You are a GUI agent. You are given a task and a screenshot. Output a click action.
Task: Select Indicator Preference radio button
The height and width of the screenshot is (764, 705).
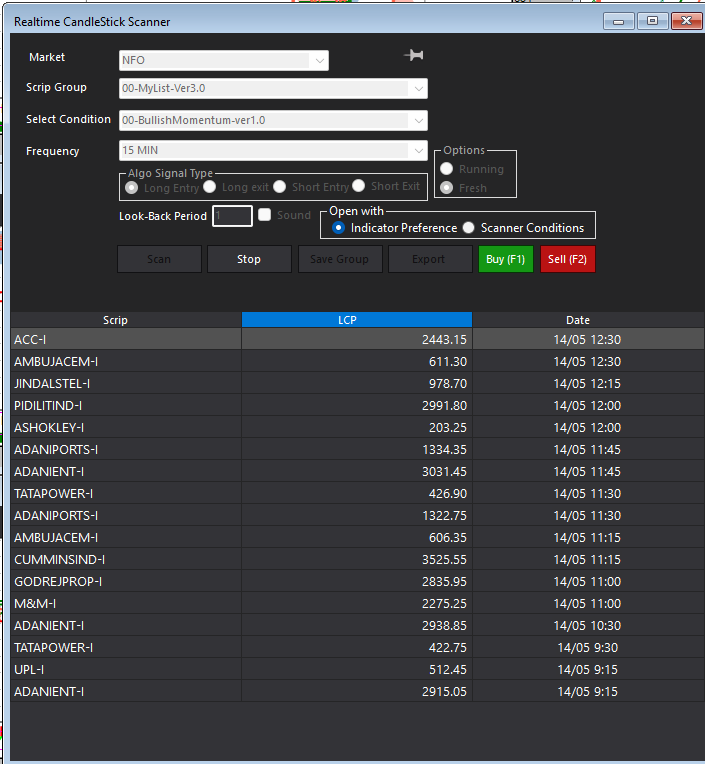pyautogui.click(x=338, y=228)
